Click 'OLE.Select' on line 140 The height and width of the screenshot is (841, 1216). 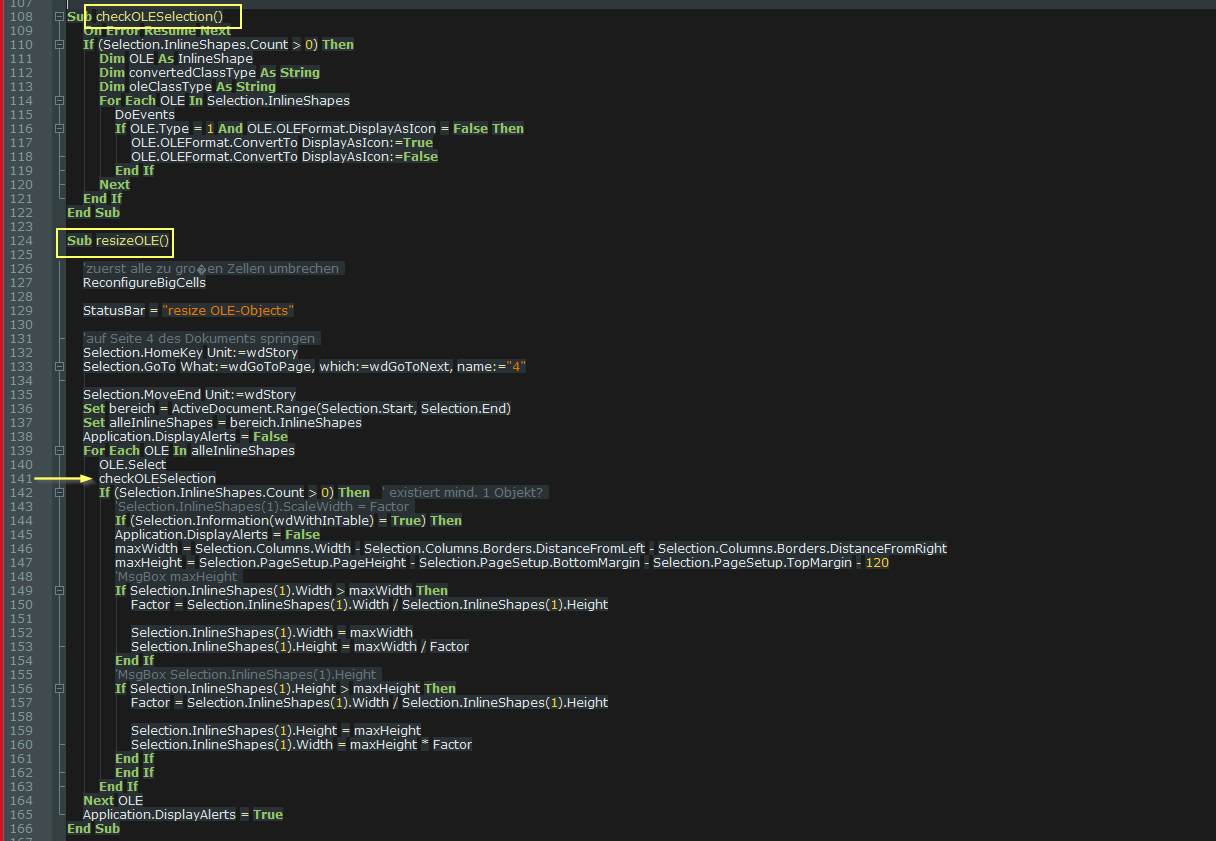pyautogui.click(x=132, y=465)
